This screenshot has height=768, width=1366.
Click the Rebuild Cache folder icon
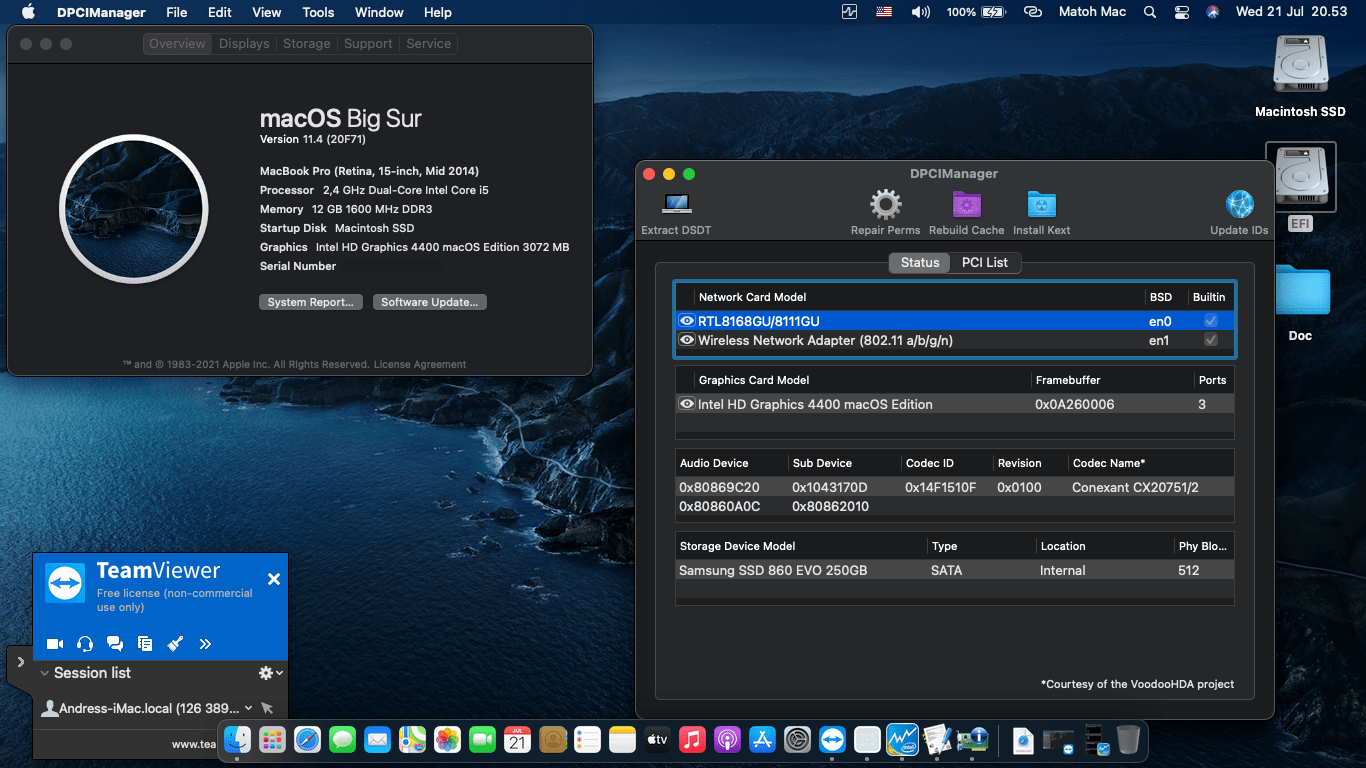[966, 204]
